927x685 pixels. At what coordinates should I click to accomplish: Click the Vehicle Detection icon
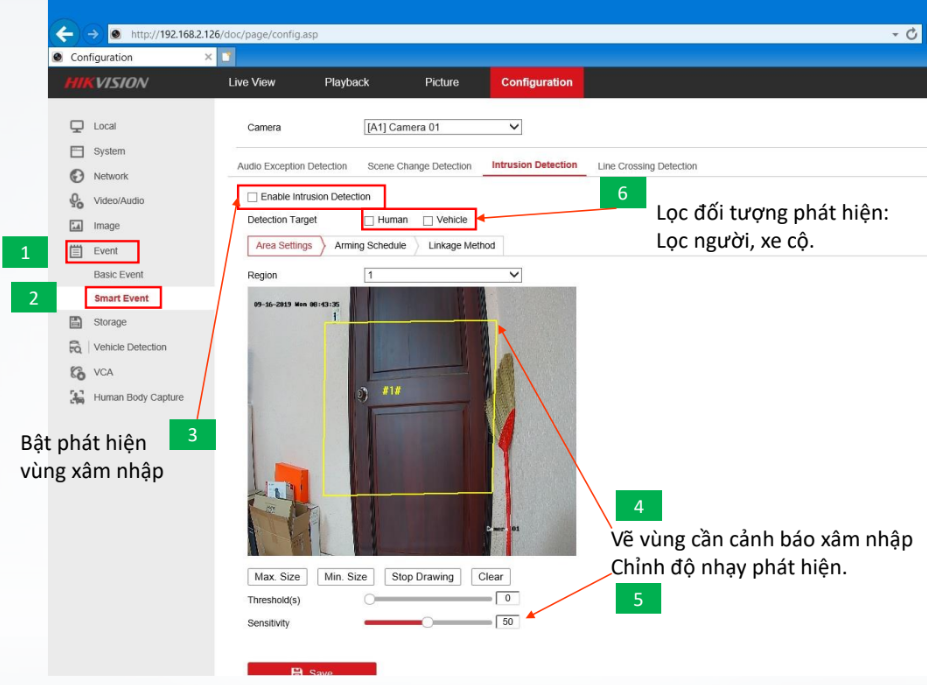pyautogui.click(x=76, y=347)
